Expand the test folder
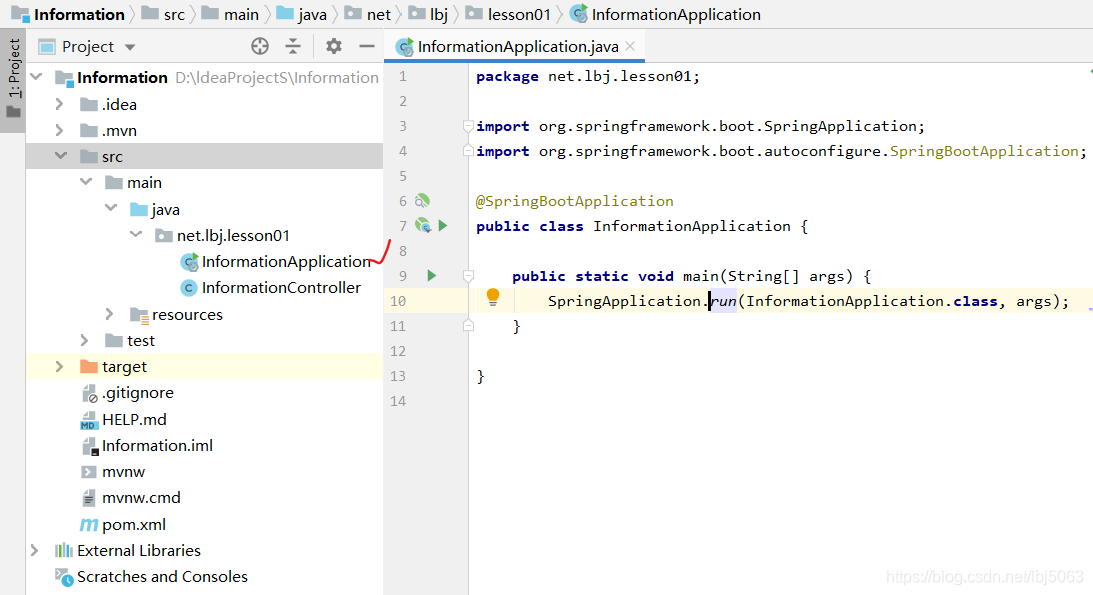 [84, 340]
